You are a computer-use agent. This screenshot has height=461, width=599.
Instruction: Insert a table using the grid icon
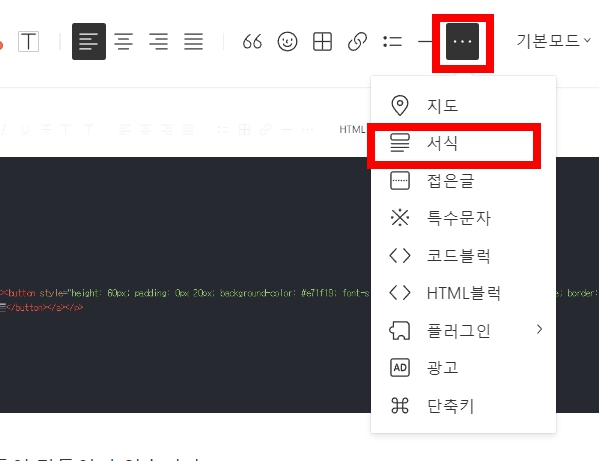point(322,41)
